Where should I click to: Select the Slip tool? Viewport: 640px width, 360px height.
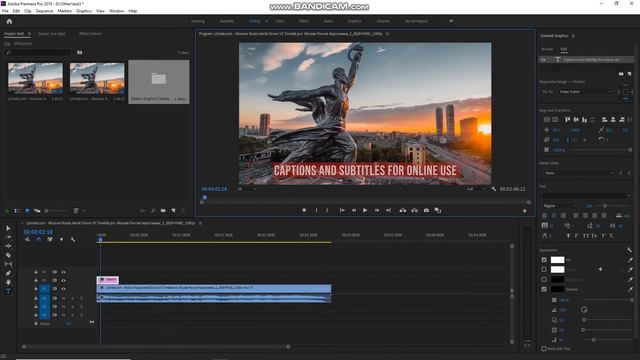[8, 264]
